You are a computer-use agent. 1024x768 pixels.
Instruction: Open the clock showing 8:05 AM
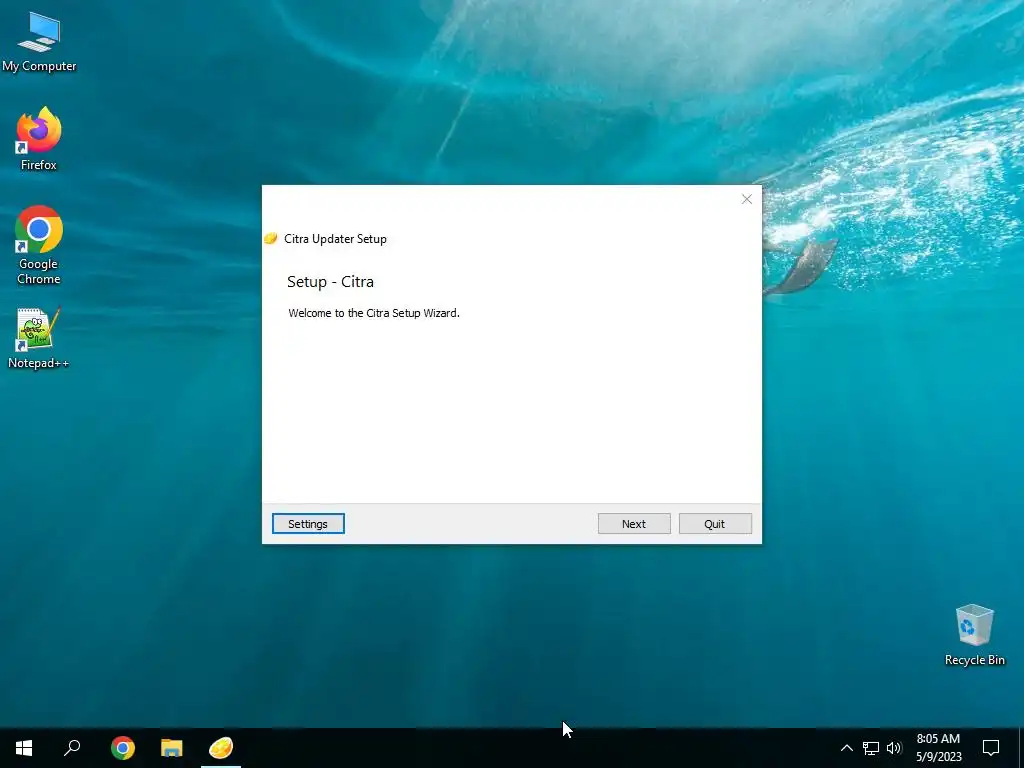[x=938, y=748]
